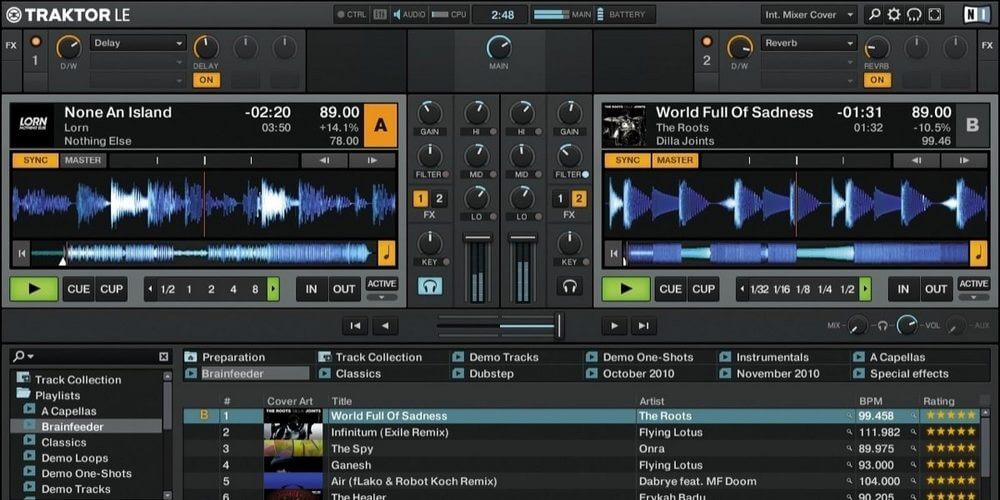Click Deck A headphone cue icon in mixer
The height and width of the screenshot is (500, 1000).
(x=430, y=286)
